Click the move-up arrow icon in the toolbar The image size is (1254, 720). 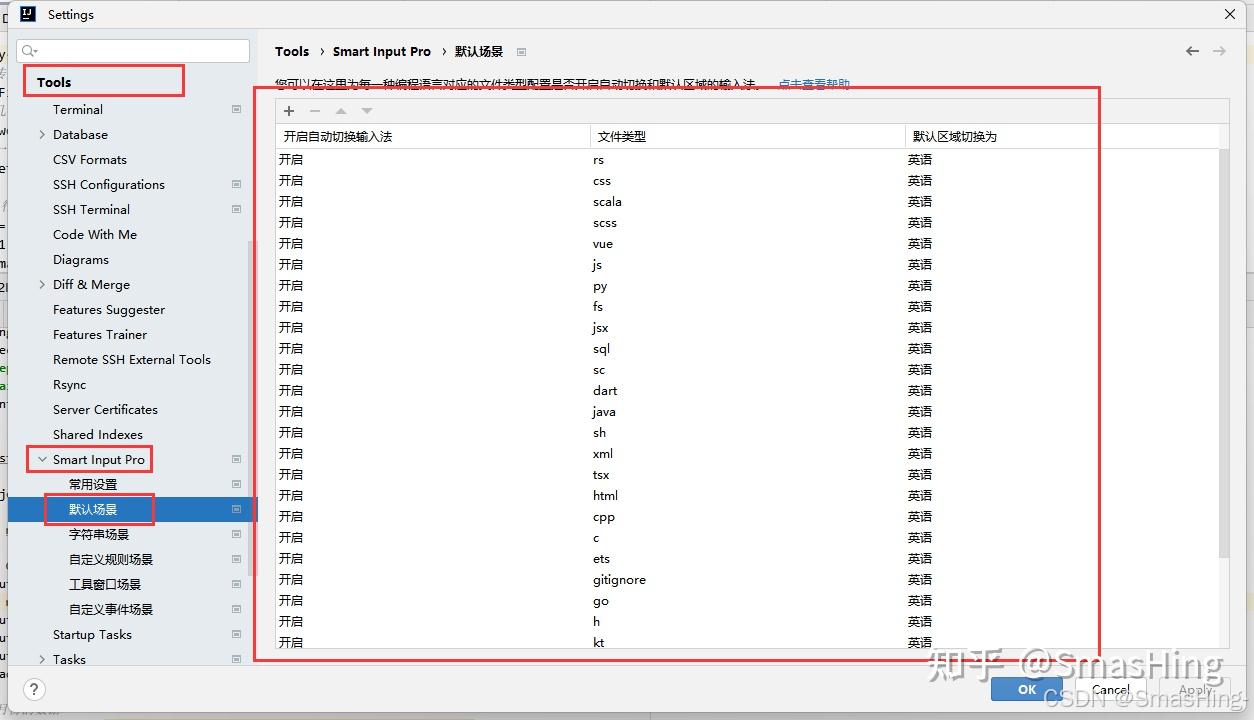point(341,110)
